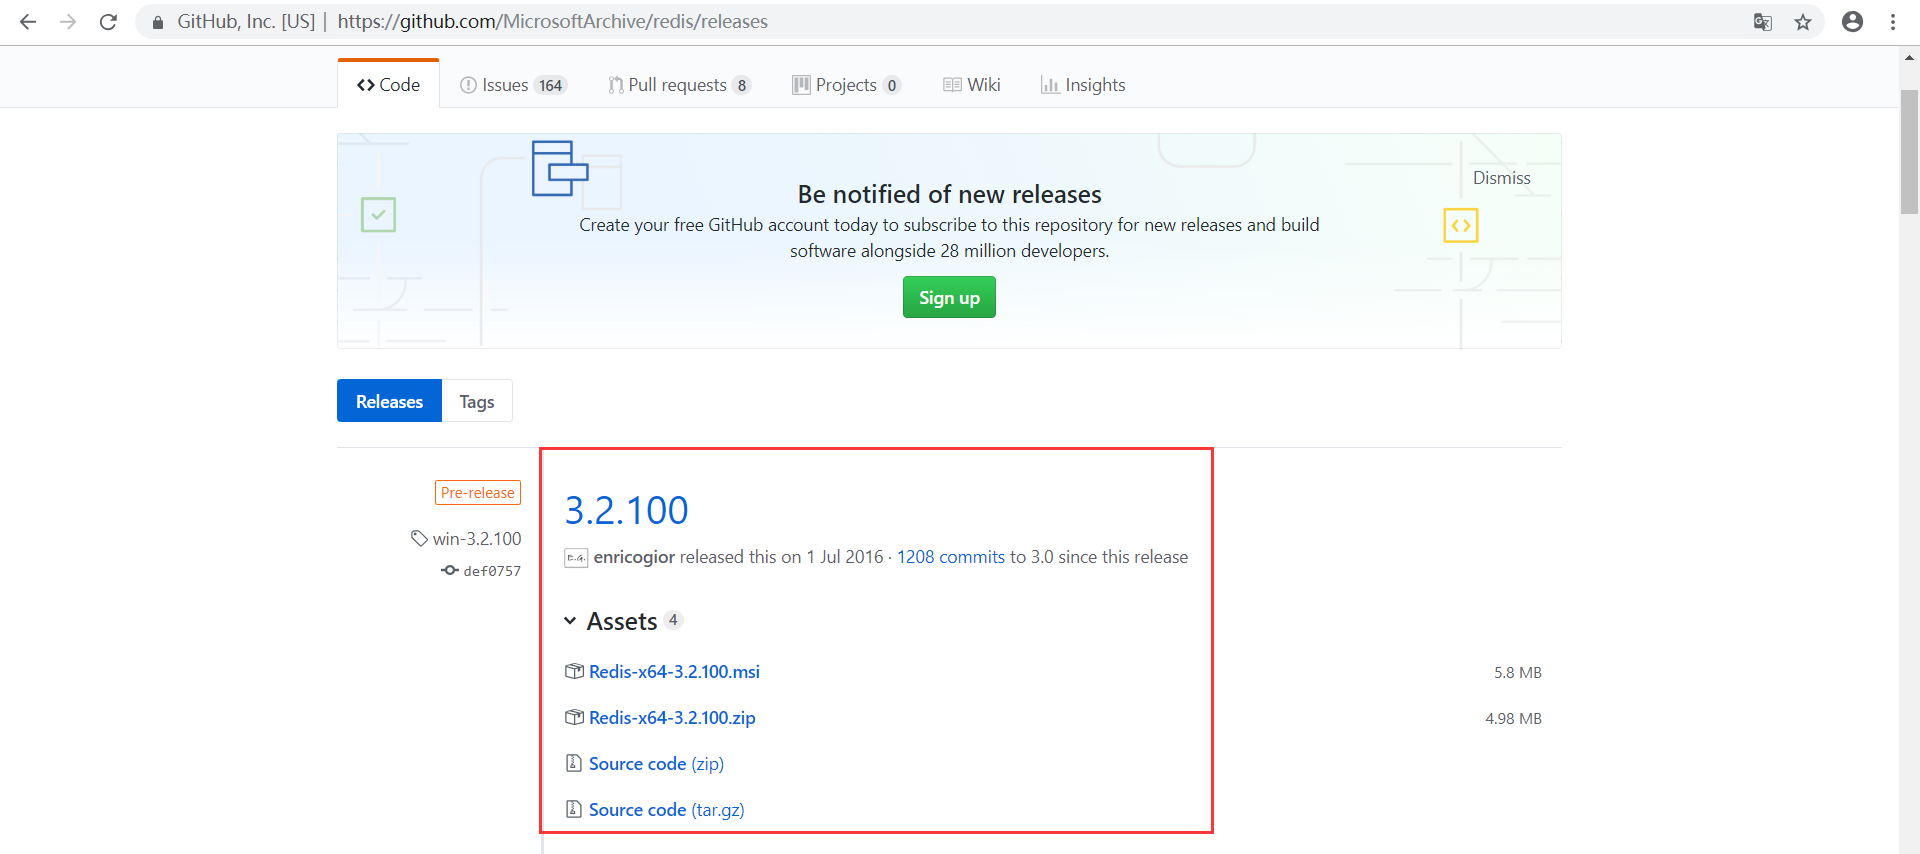Go forward in browser history
1920x854 pixels.
[x=68, y=22]
